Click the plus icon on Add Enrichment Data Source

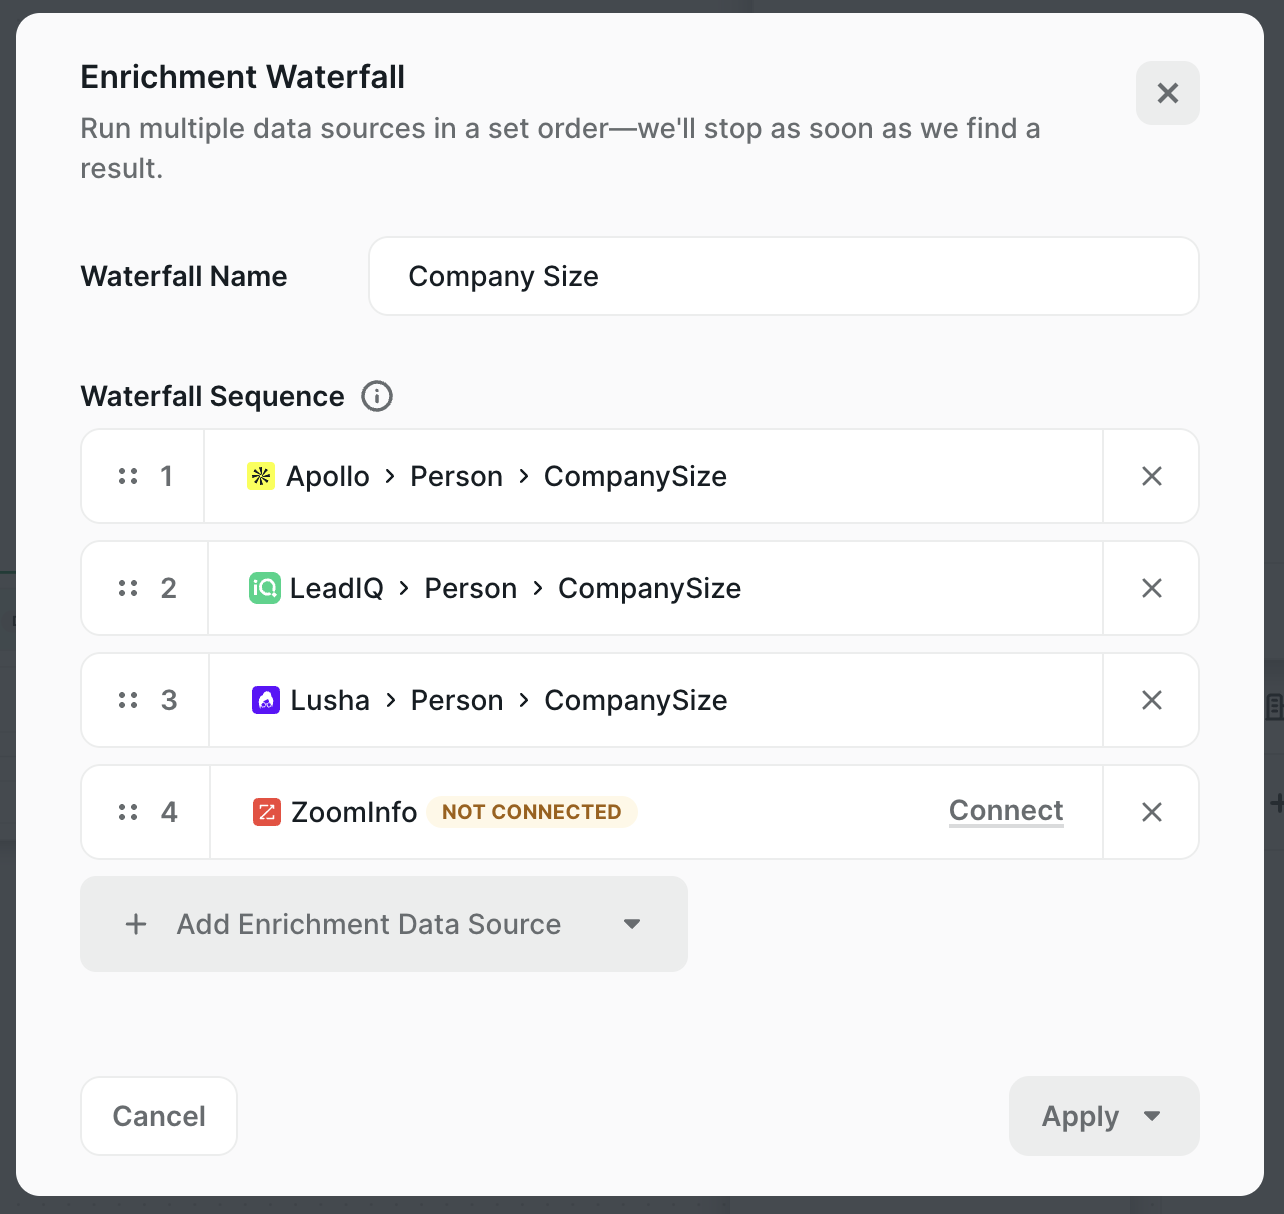tap(136, 924)
